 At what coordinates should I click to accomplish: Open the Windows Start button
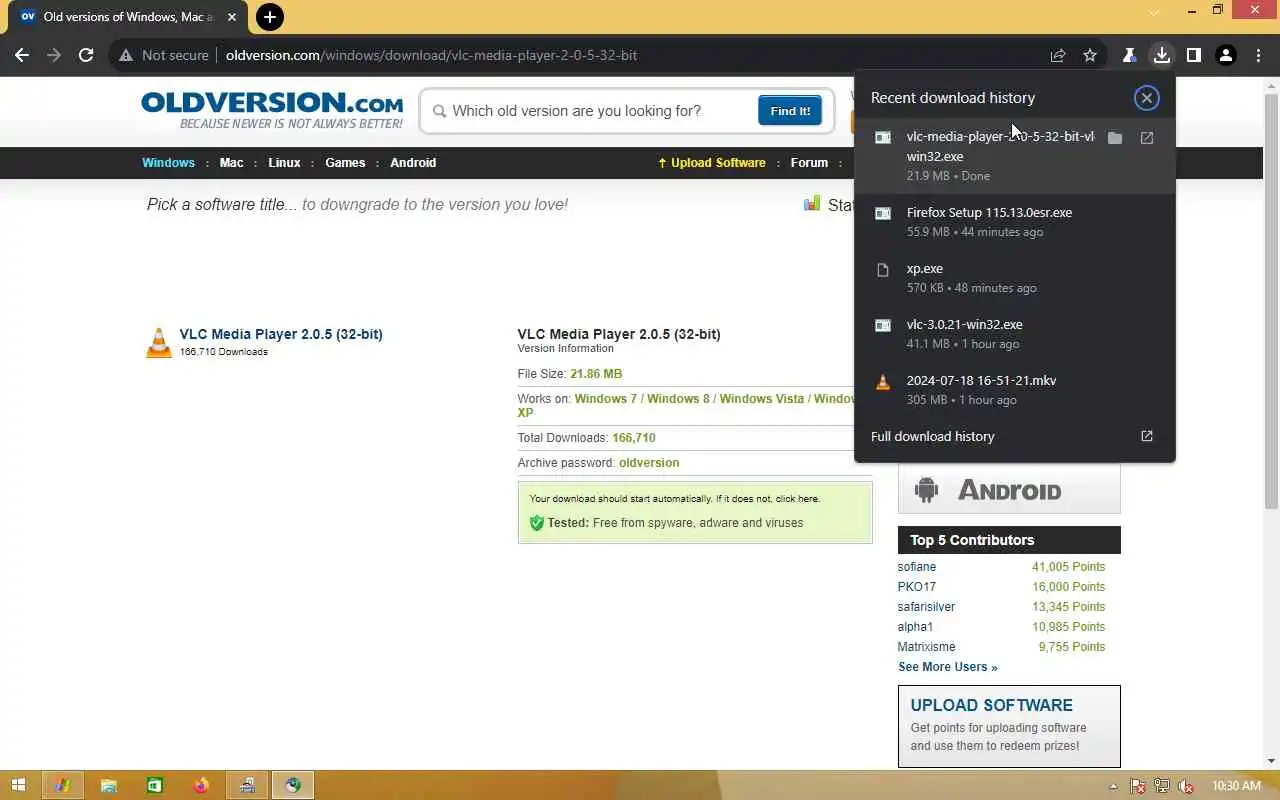[x=18, y=785]
